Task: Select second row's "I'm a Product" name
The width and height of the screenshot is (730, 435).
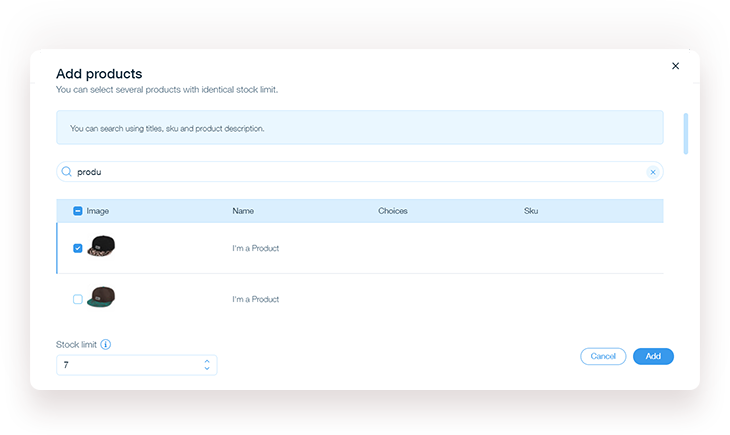Action: [x=256, y=299]
